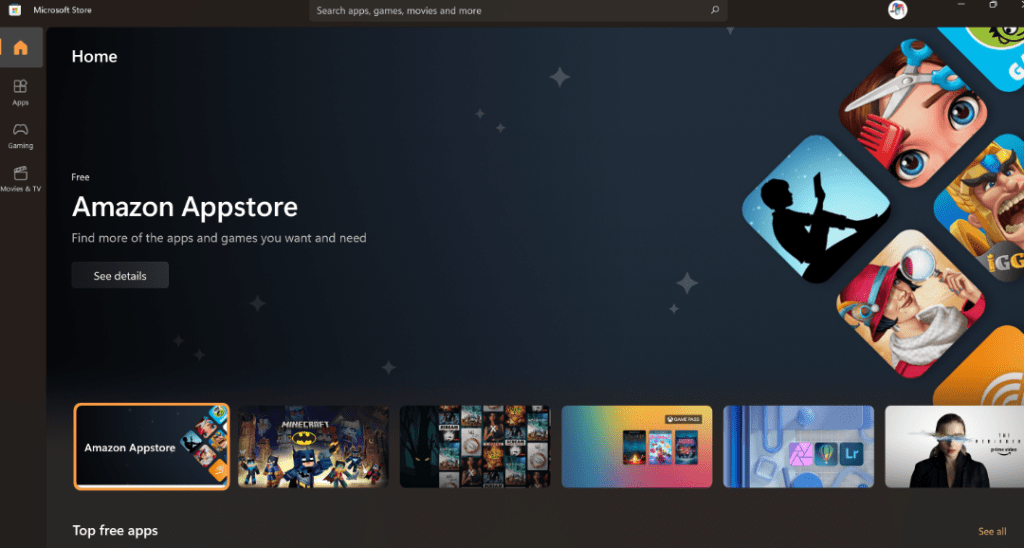Choose the Game Pass carousel thumbnail
Viewport: 1024px width, 548px height.
(x=637, y=446)
